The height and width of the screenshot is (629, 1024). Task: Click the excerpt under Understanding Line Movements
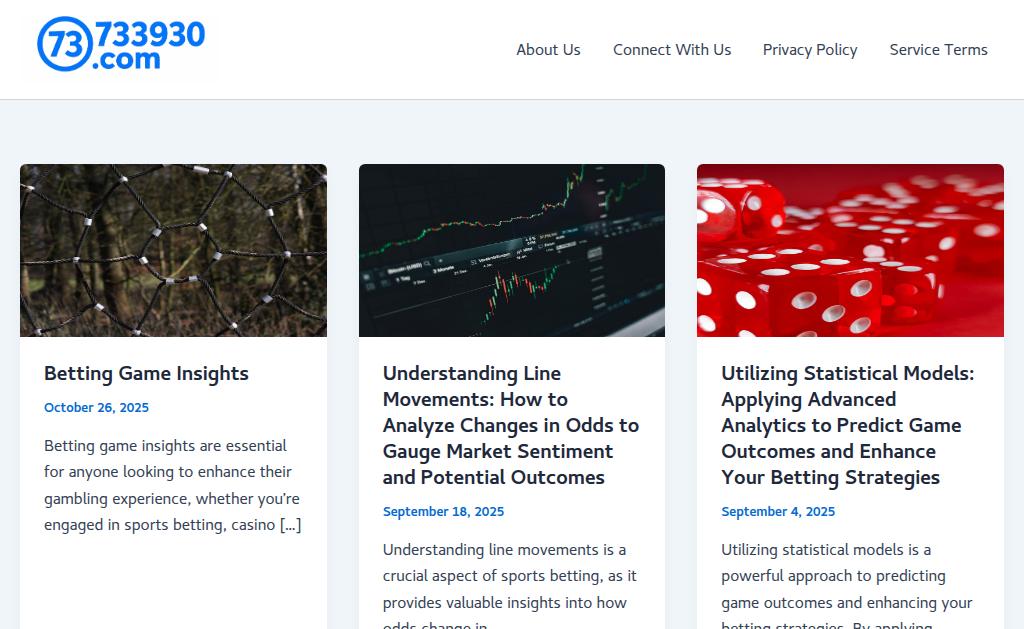pyautogui.click(x=510, y=577)
